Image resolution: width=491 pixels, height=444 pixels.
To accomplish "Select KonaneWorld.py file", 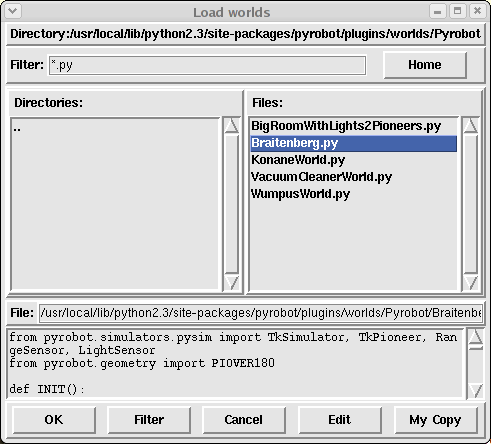I will (353, 160).
